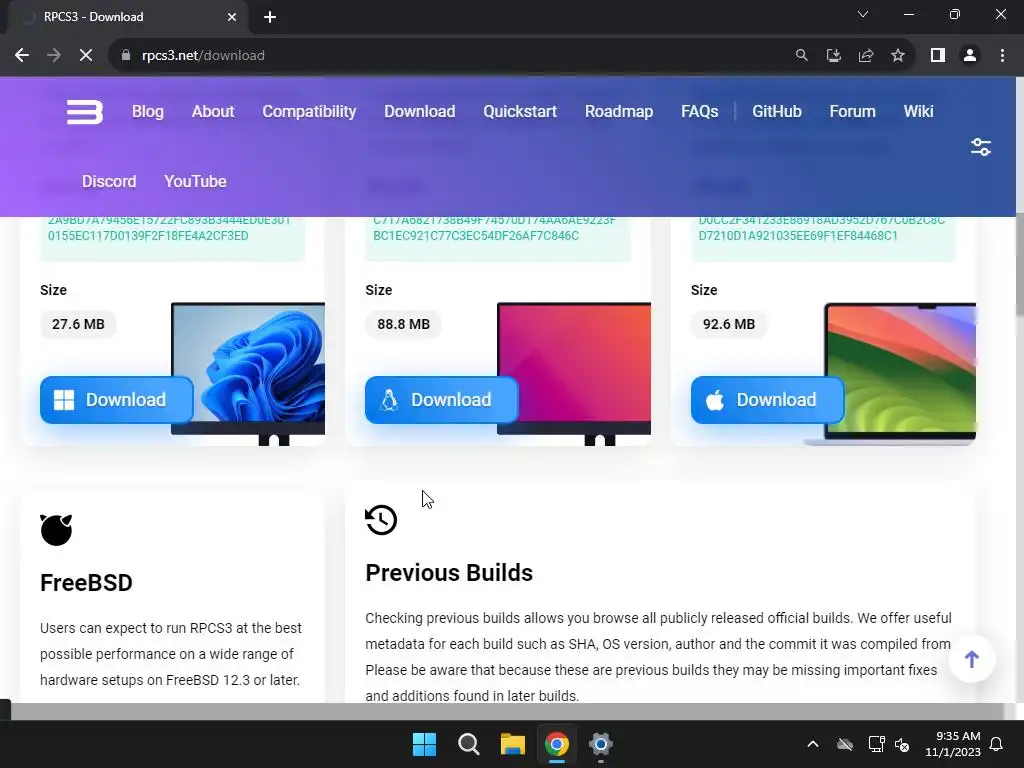Open the site settings sliders icon
This screenshot has height=768, width=1024.
tap(980, 147)
